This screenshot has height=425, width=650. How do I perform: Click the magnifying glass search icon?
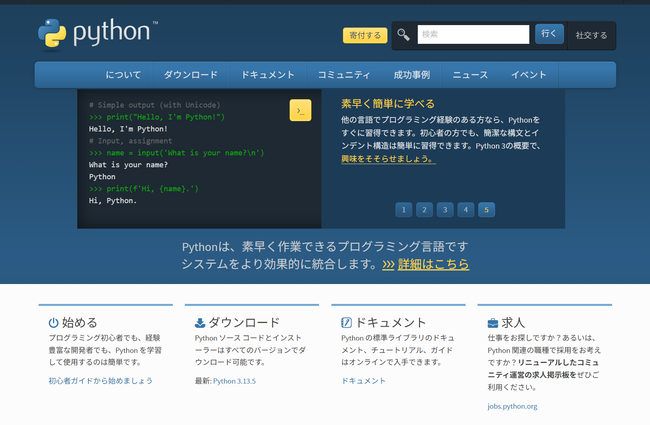(403, 34)
